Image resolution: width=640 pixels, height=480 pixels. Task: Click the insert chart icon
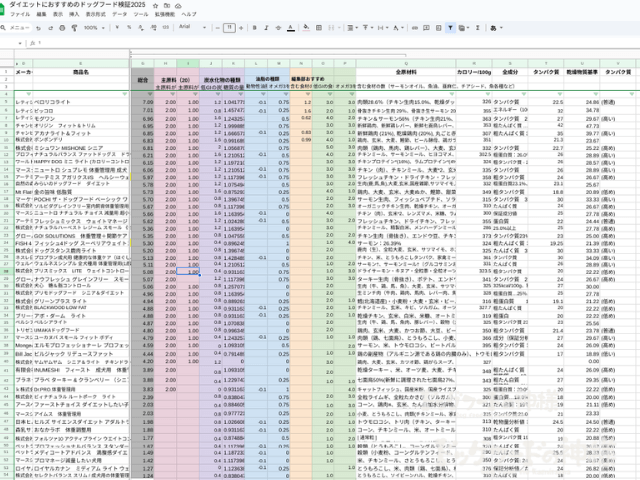click(438, 28)
